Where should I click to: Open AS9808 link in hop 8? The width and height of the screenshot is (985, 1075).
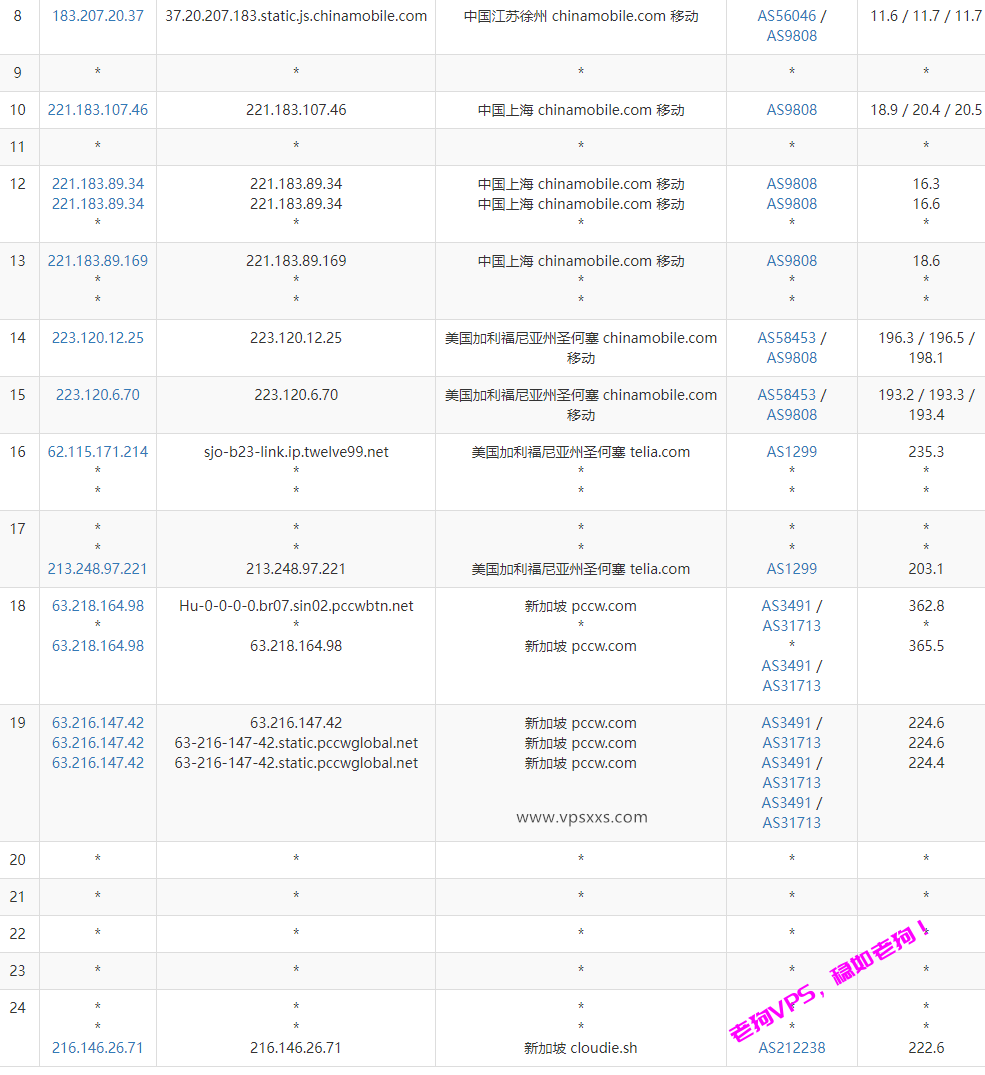point(792,36)
